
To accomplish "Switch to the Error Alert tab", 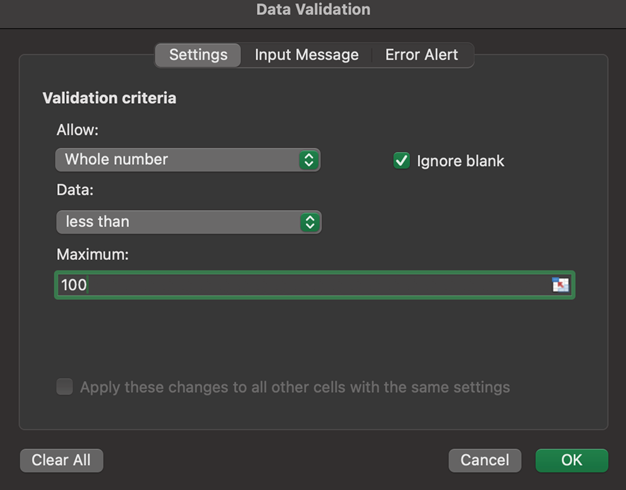I will coord(421,55).
